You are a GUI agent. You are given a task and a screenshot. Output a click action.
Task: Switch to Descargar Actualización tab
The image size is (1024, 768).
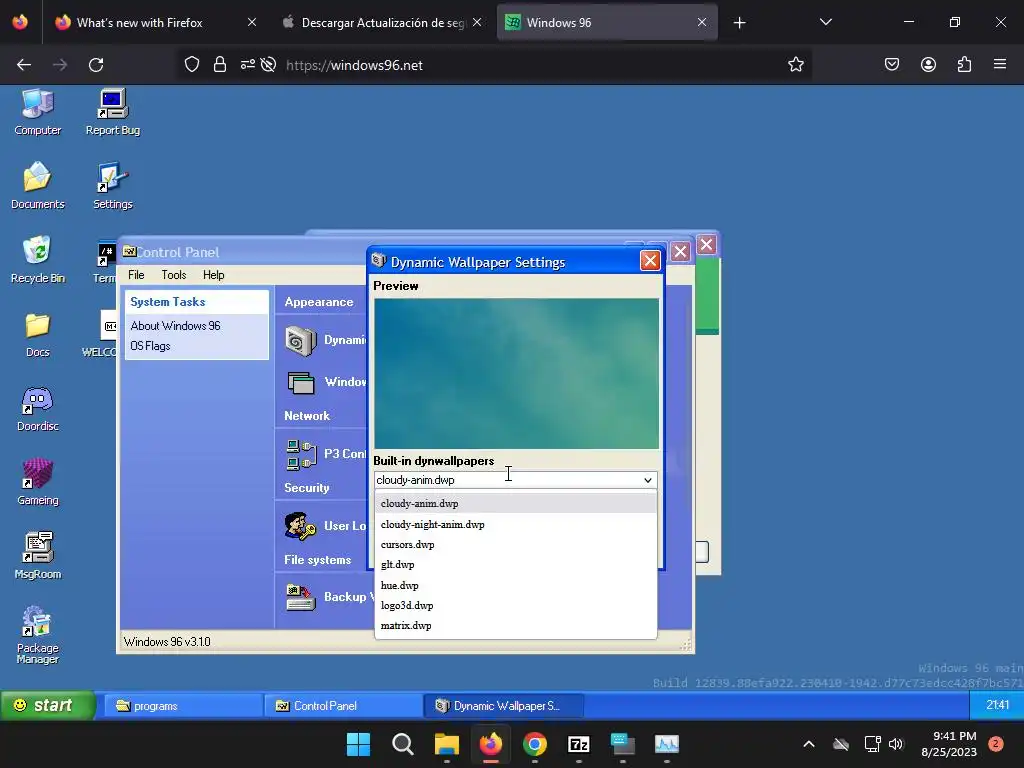point(383,22)
